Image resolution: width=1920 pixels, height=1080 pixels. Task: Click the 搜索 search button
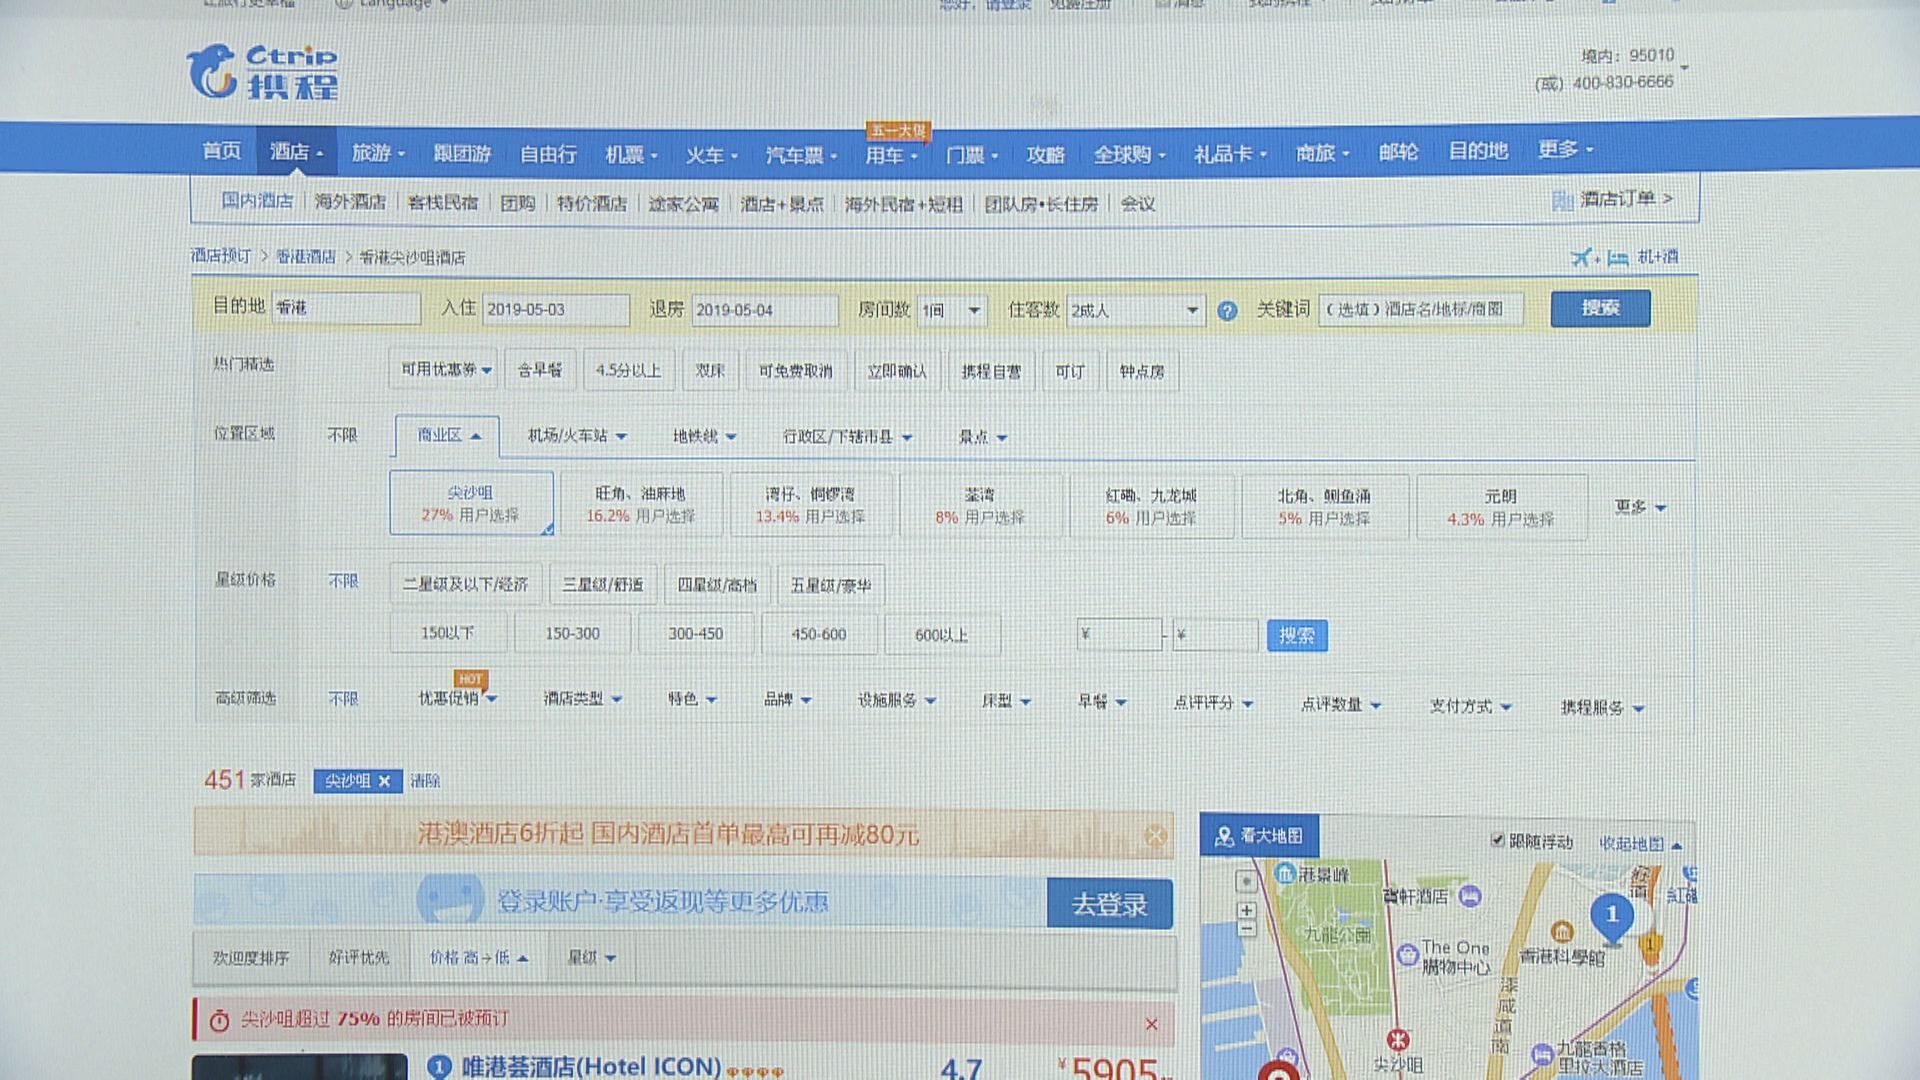click(1599, 308)
